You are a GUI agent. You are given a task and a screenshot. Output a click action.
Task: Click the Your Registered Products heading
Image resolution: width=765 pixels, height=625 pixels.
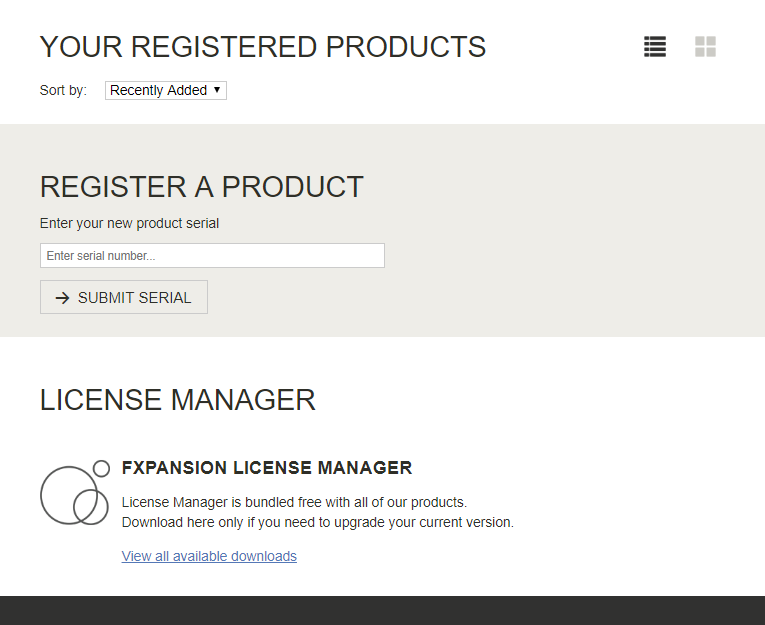[x=262, y=47]
